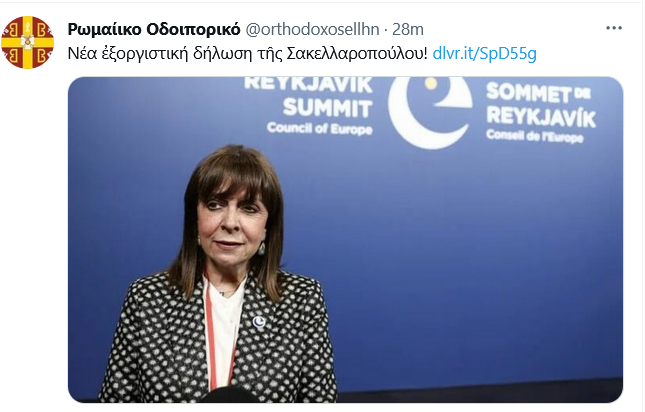Click the lapel pin on the jacket
Image resolution: width=645 pixels, height=412 pixels.
tap(259, 322)
